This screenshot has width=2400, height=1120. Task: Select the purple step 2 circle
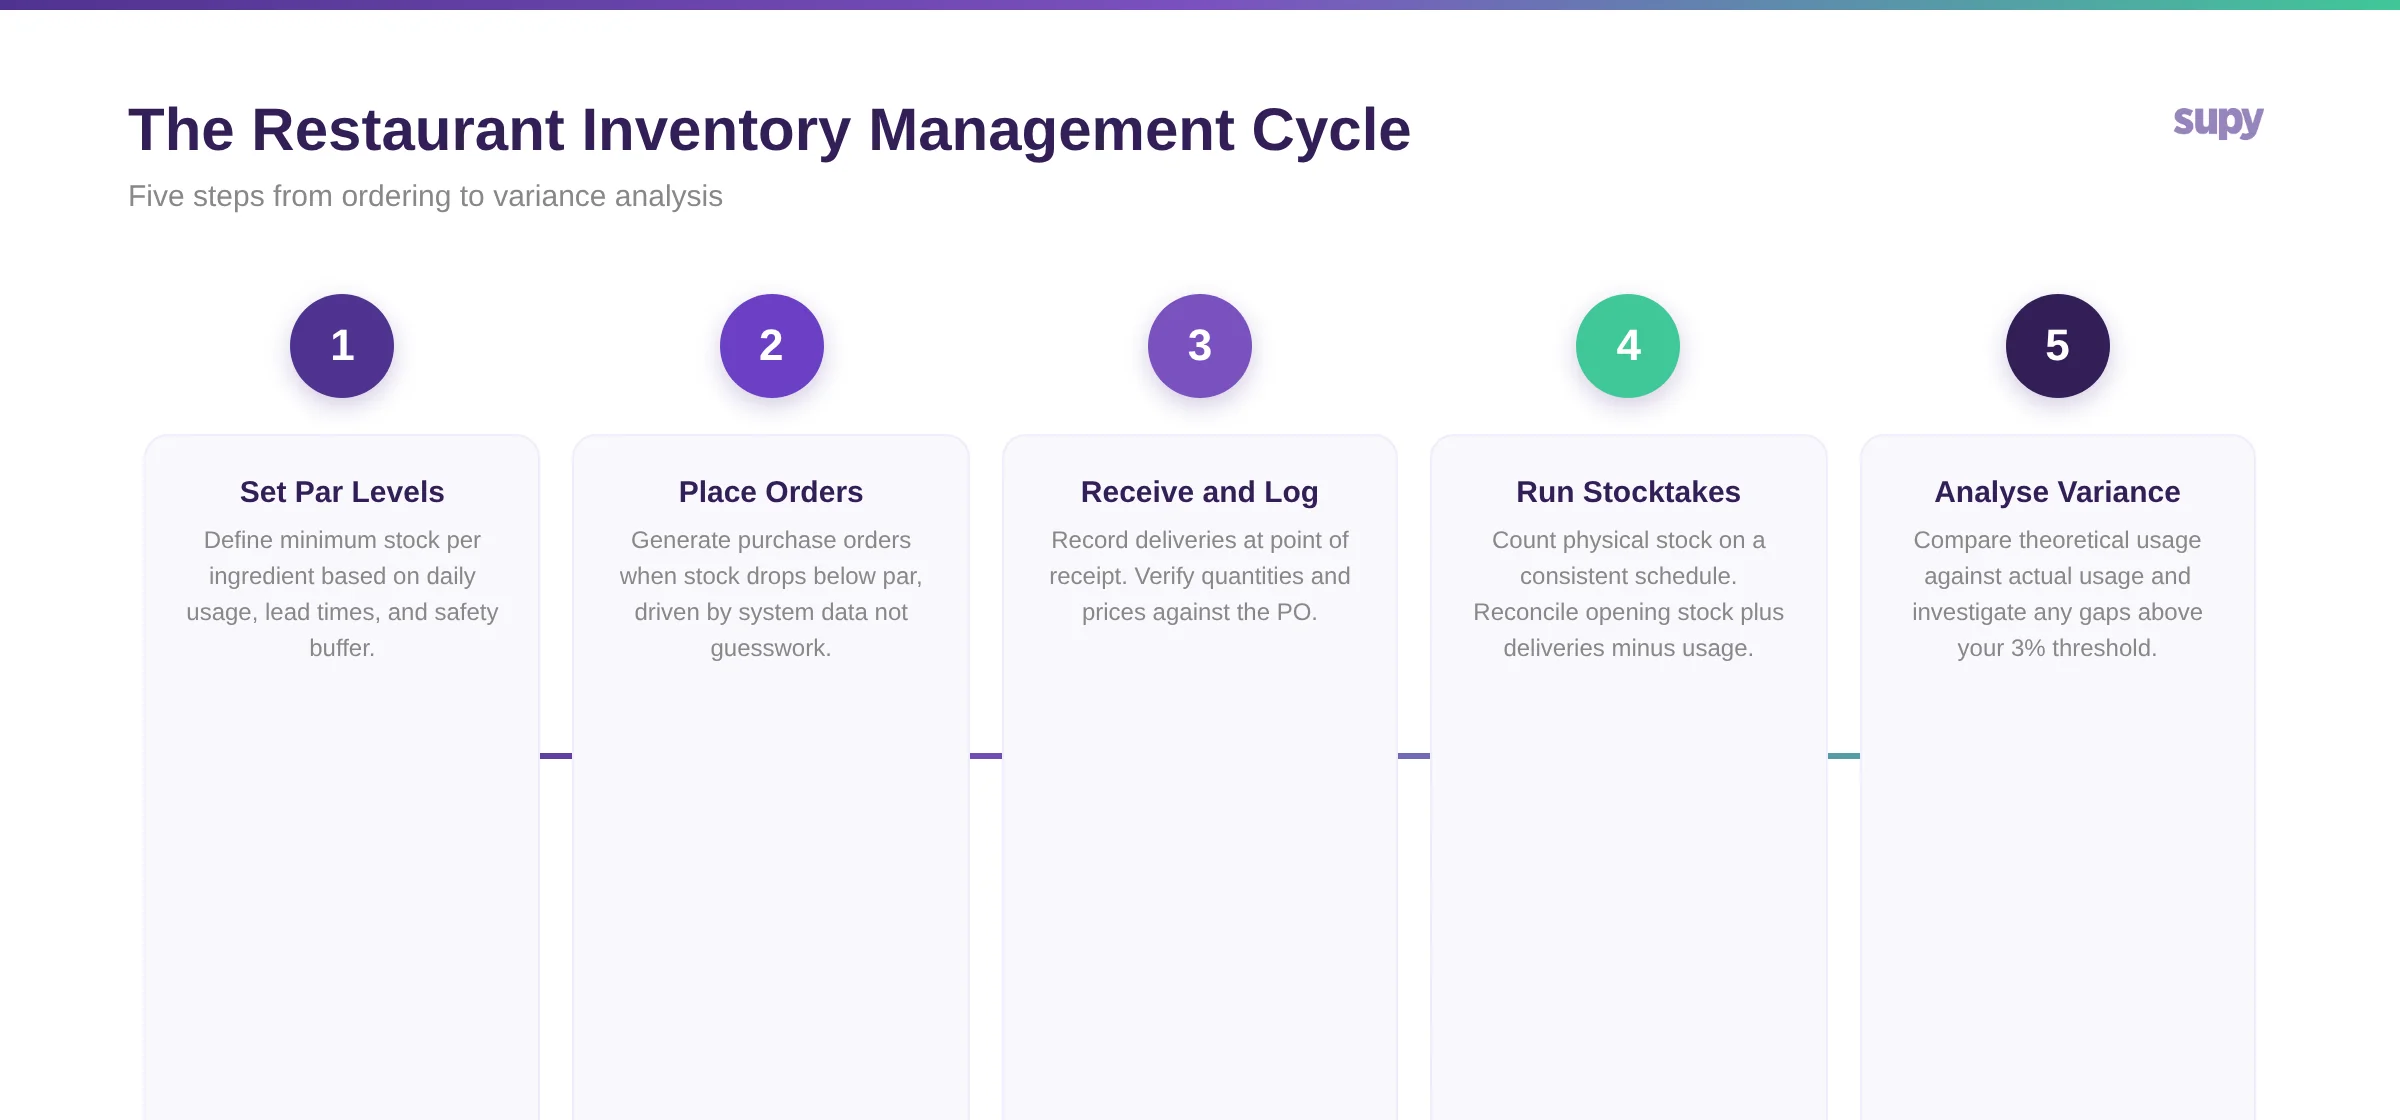coord(770,345)
